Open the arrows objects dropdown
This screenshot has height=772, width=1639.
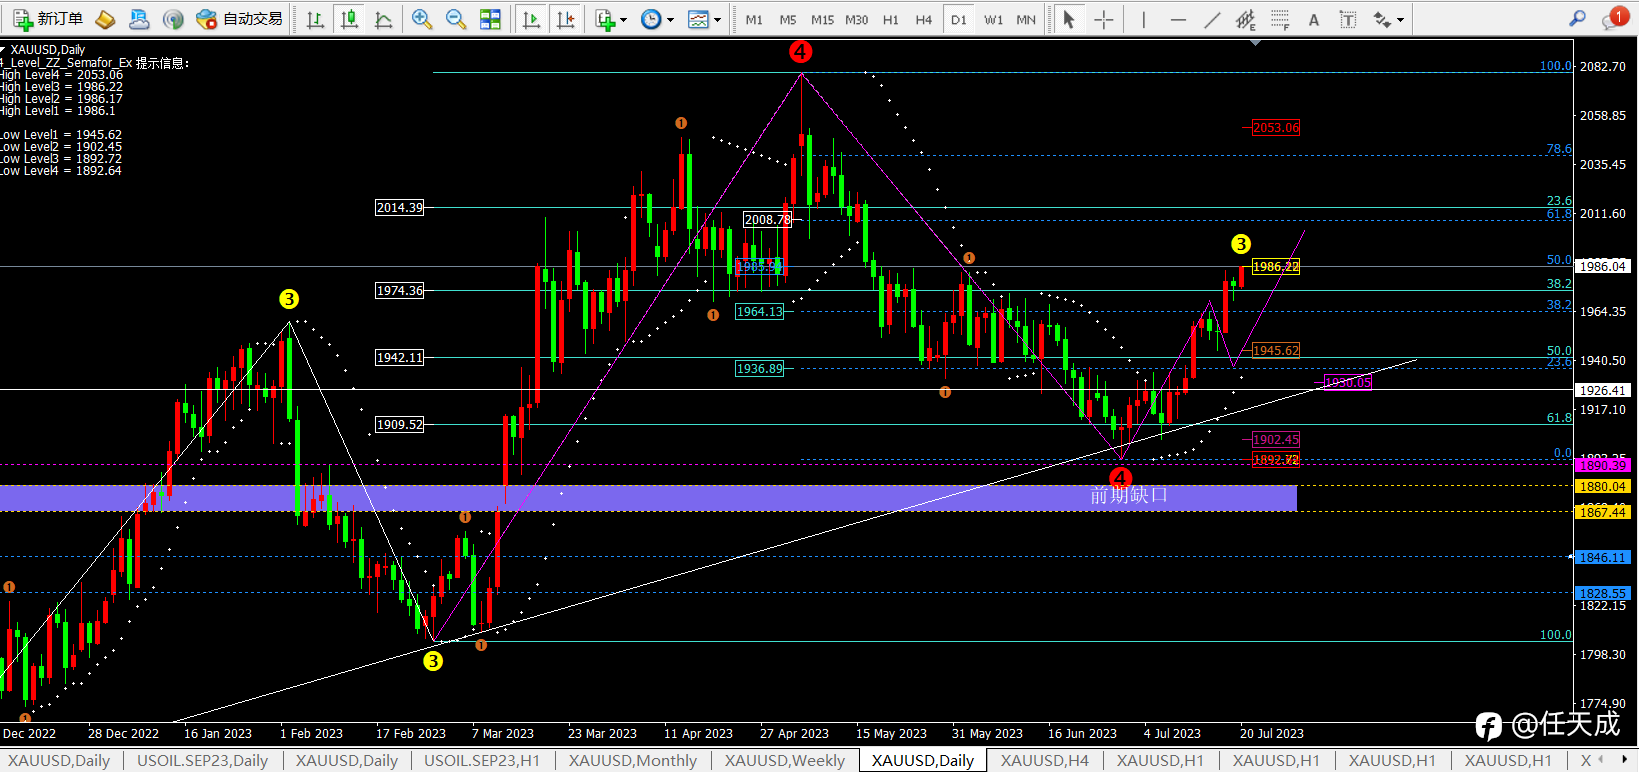click(1388, 19)
